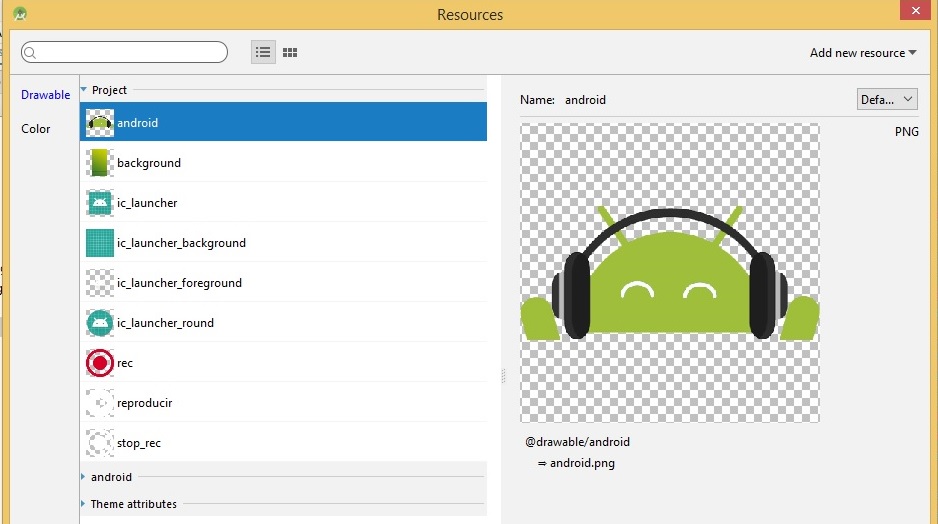This screenshot has width=938, height=524.
Task: Click the ic_launcher_round circular icon
Action: pos(100,323)
